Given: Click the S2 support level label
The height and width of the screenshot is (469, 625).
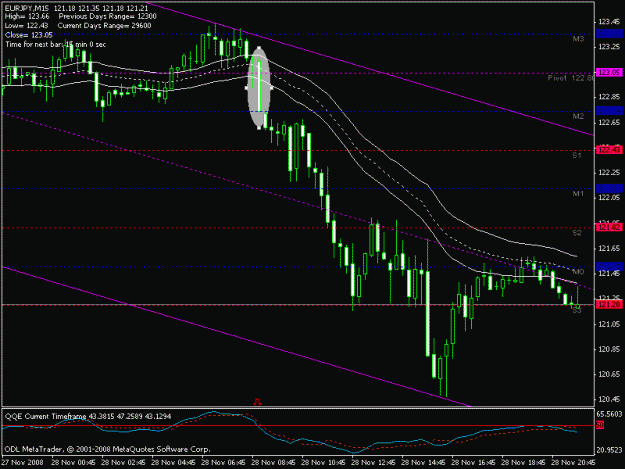Looking at the screenshot, I should pyautogui.click(x=577, y=233).
